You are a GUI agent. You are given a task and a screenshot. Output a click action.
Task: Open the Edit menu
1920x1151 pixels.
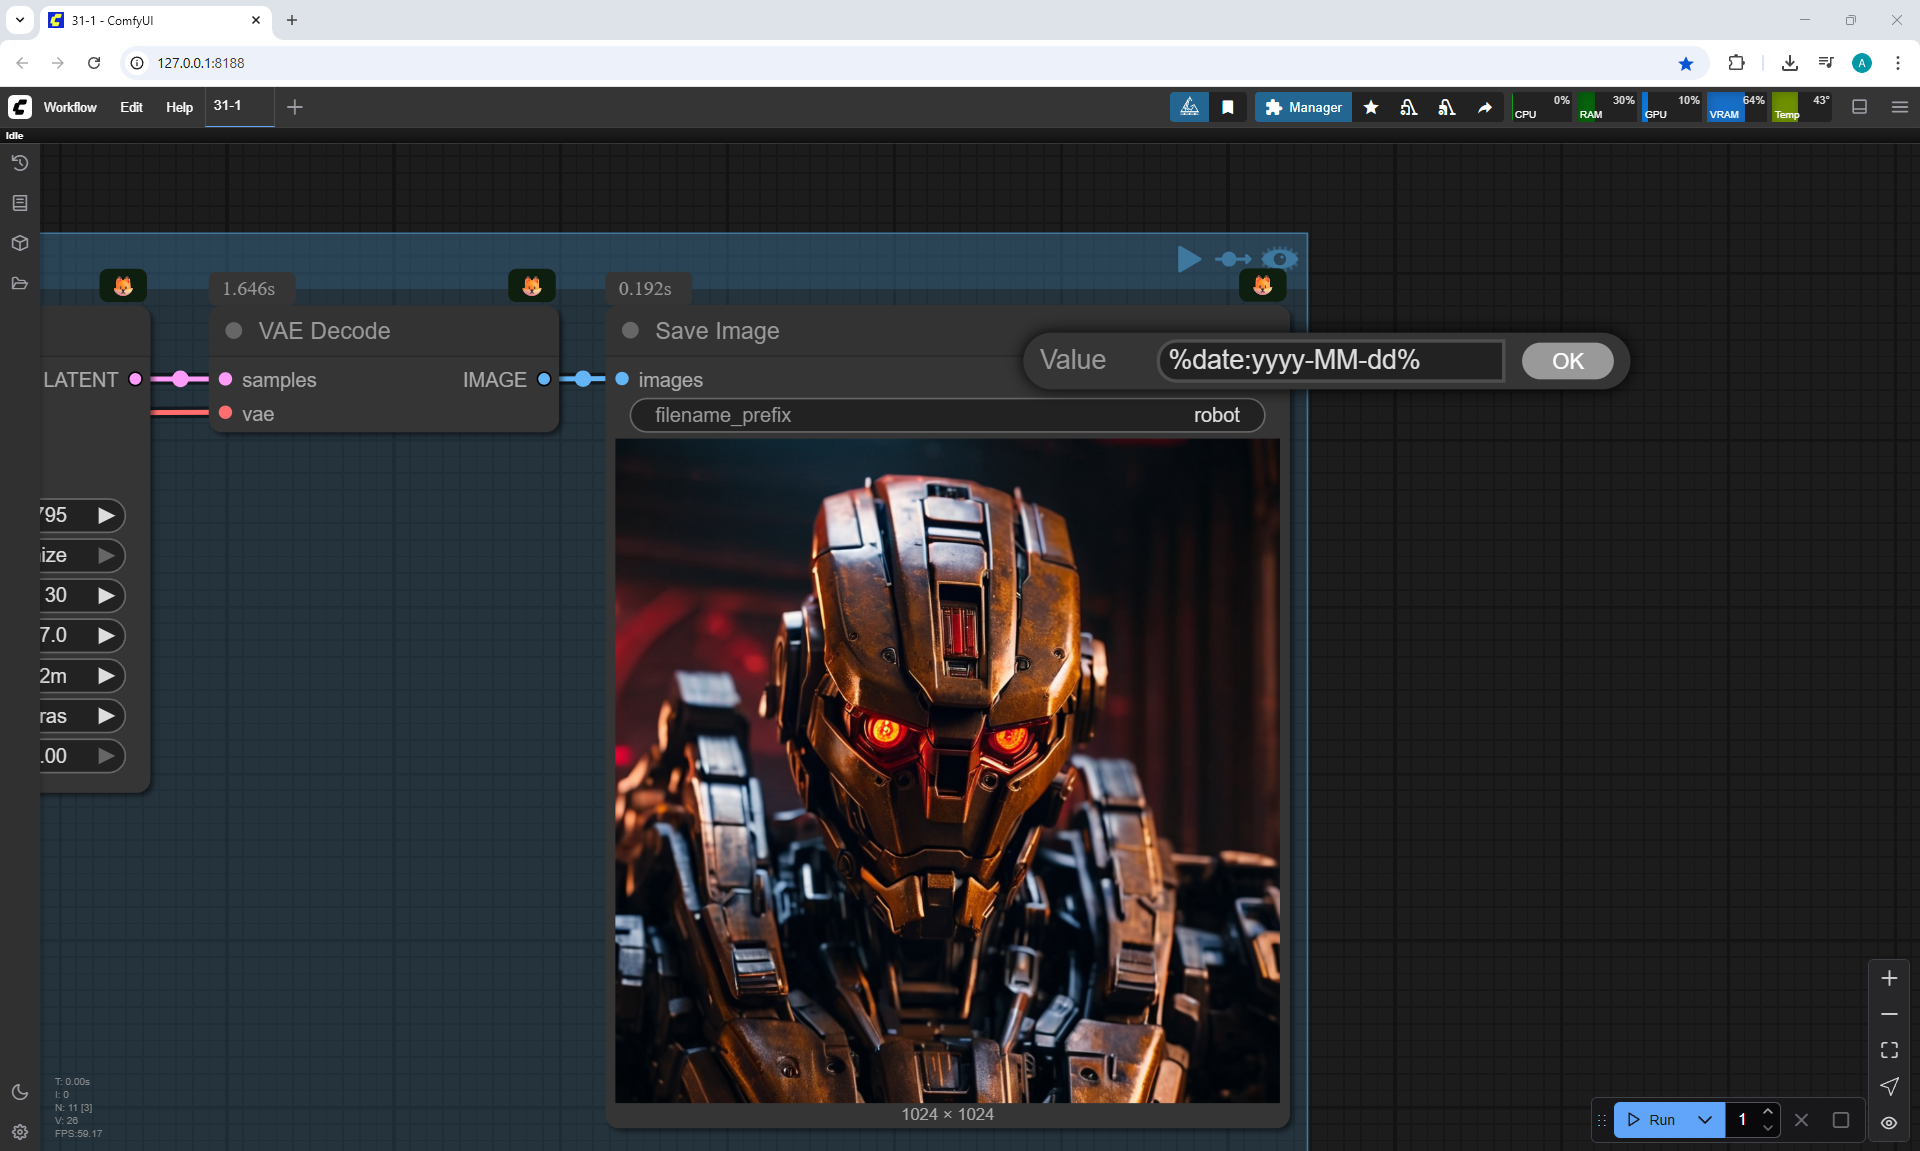point(131,107)
